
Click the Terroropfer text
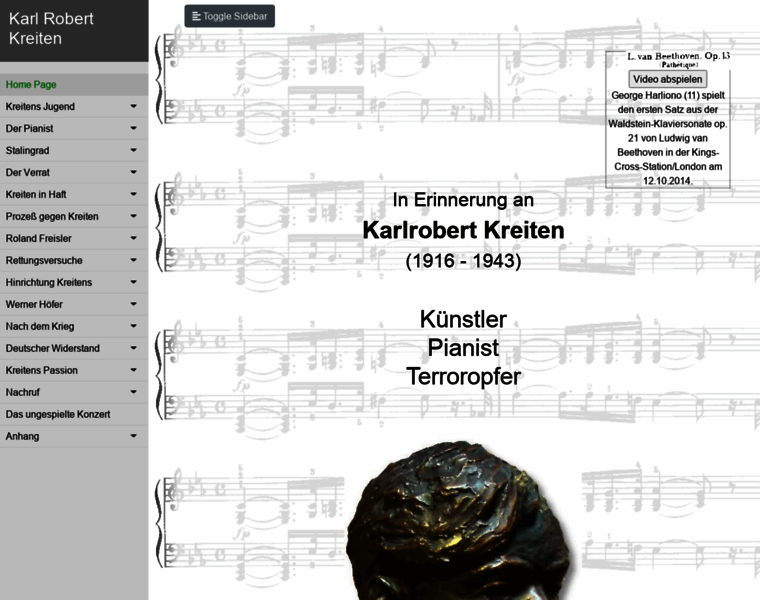(463, 377)
